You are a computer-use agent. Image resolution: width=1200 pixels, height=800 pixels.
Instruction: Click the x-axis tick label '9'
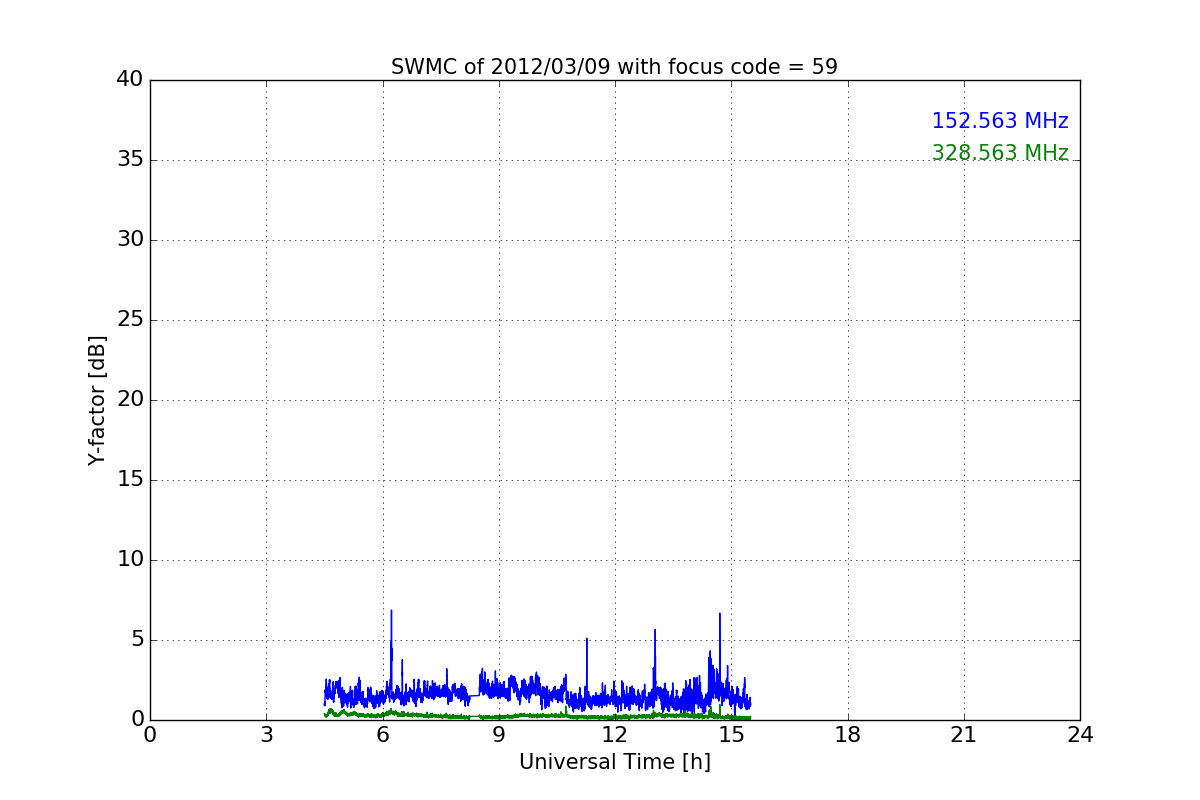(499, 735)
